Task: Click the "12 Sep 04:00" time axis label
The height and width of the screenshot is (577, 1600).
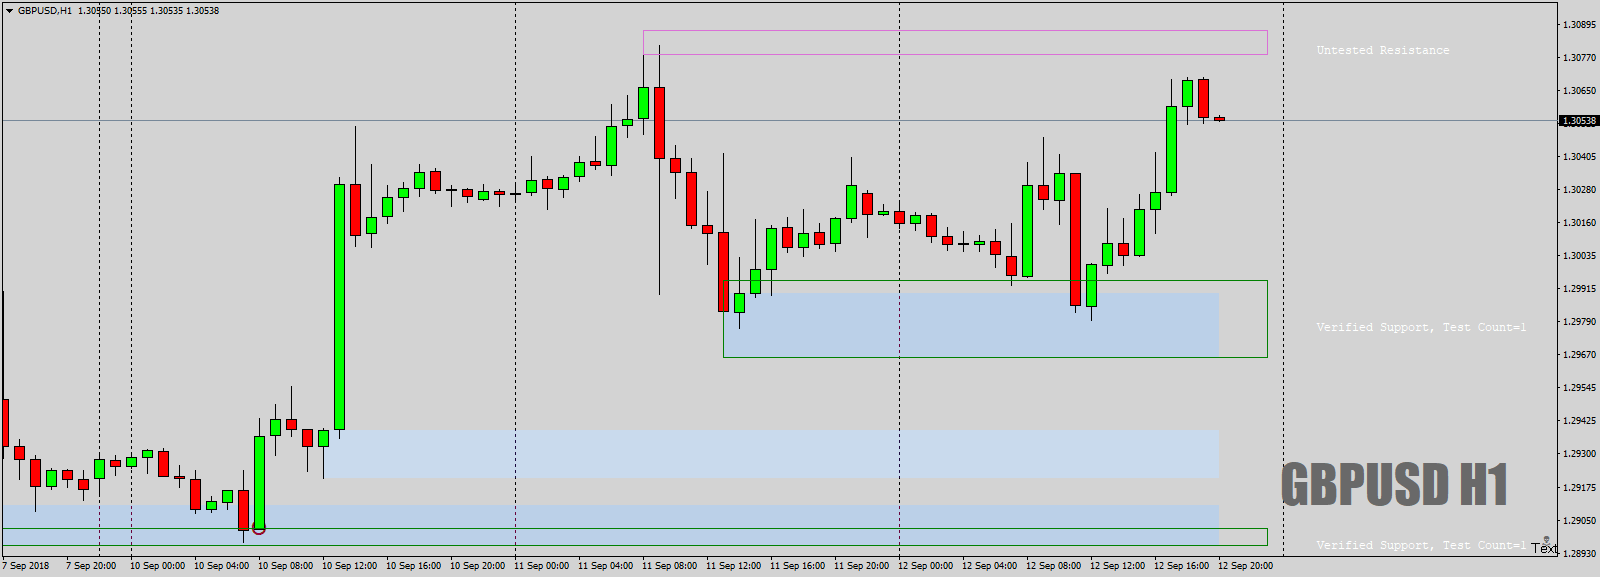Action: click(x=989, y=566)
